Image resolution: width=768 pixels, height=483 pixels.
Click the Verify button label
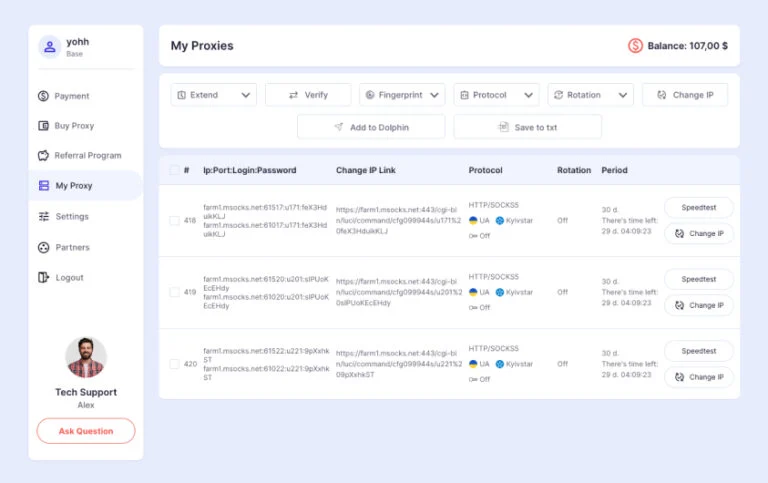tap(316, 95)
